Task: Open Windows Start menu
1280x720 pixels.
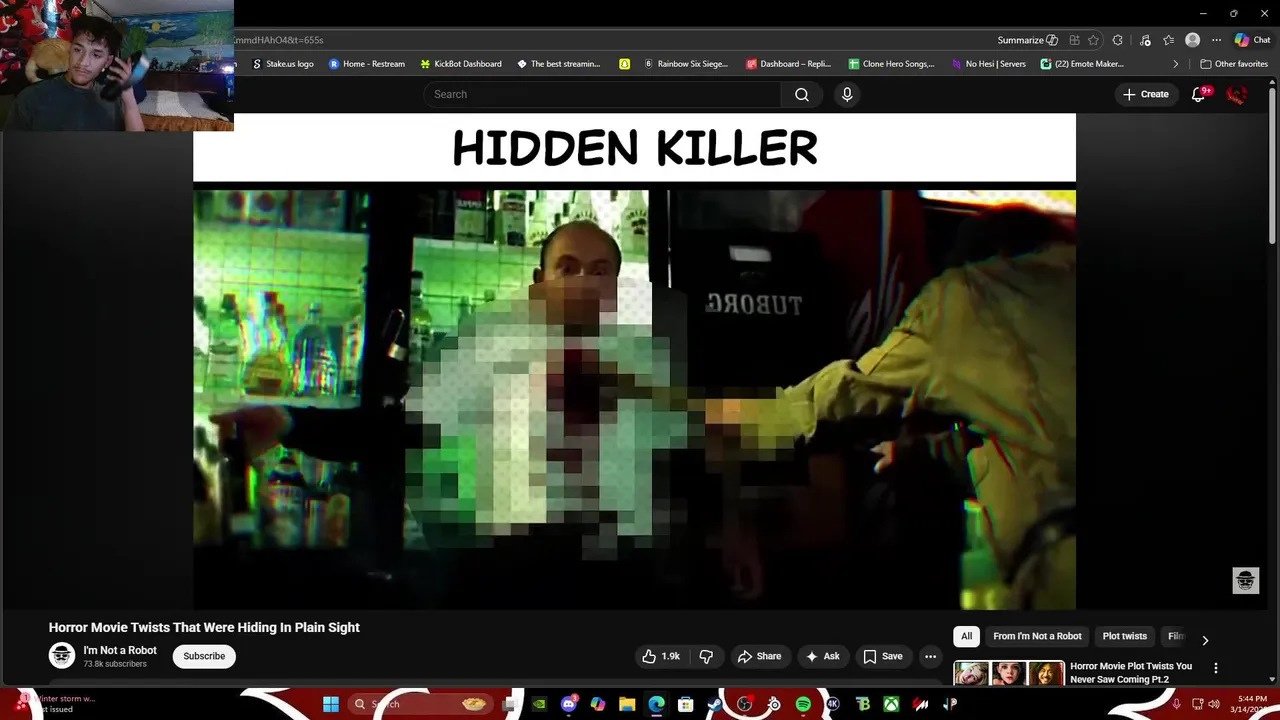Action: [x=331, y=704]
